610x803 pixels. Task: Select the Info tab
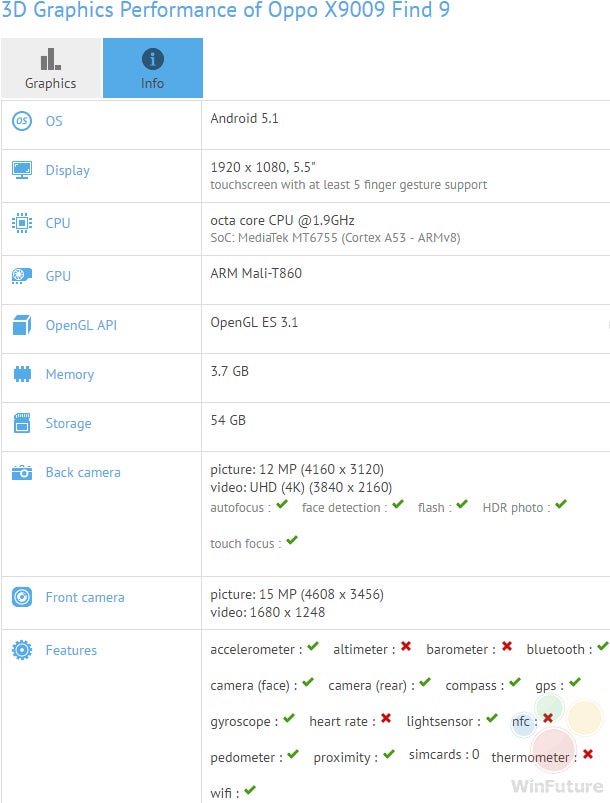[153, 68]
